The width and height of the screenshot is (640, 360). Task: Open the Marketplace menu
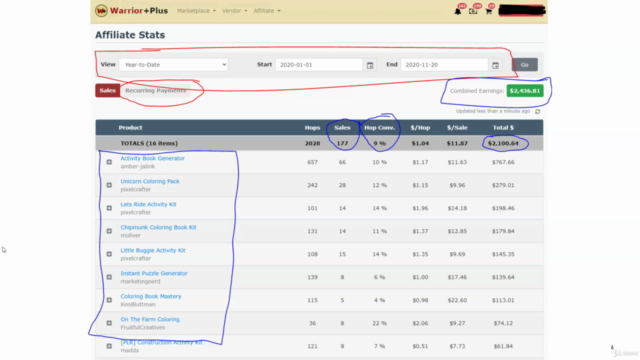point(196,11)
